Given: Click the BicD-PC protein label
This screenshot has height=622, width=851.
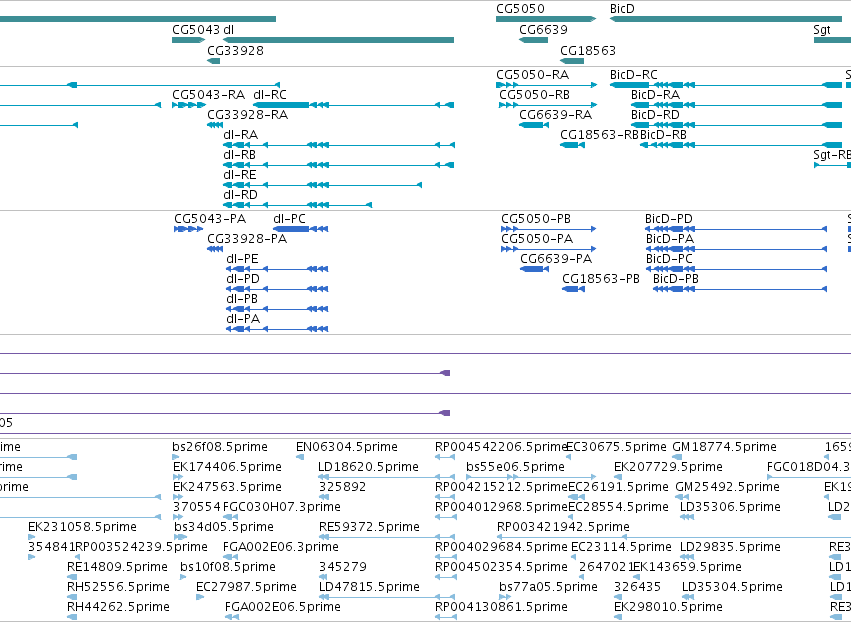Looking at the screenshot, I should pos(669,259).
